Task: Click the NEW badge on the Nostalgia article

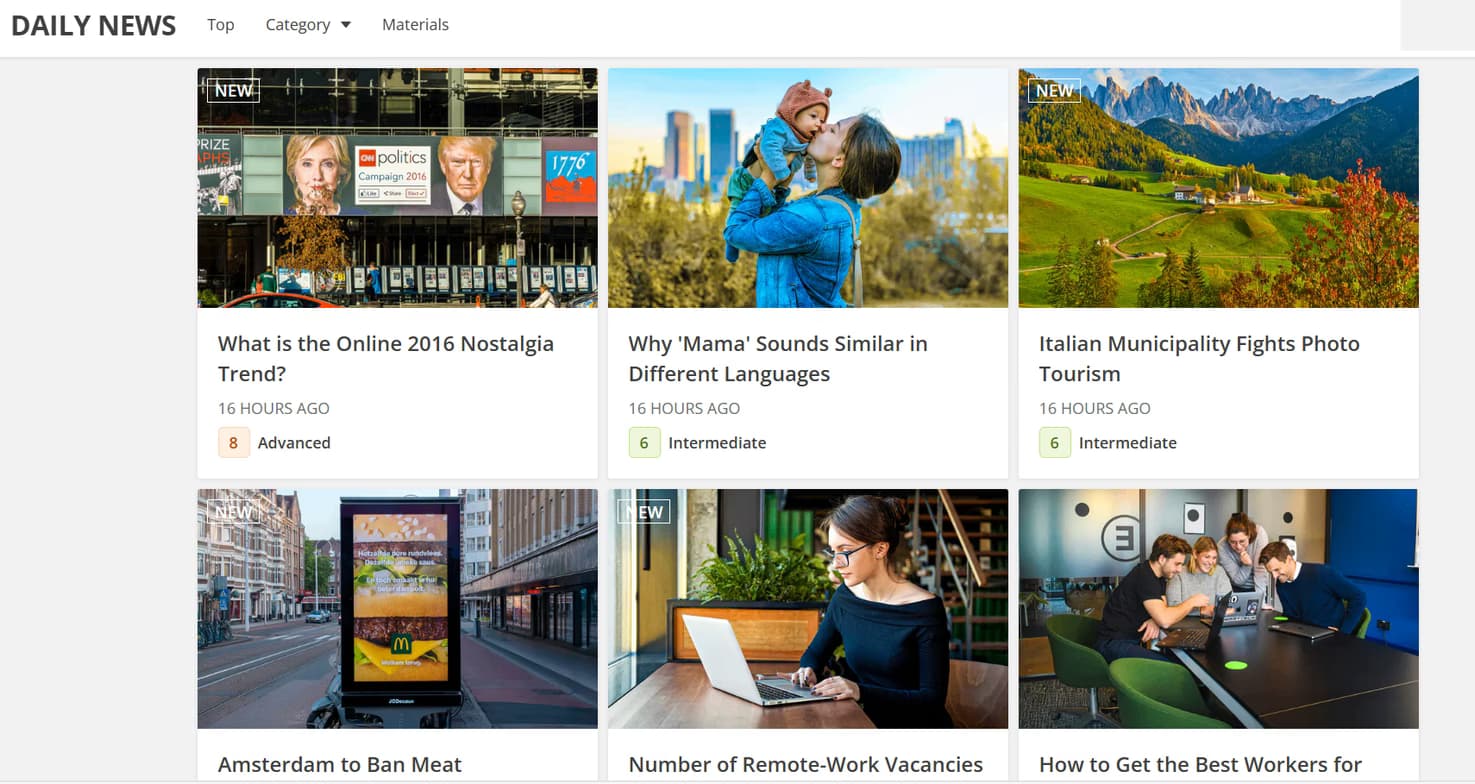Action: (x=233, y=90)
